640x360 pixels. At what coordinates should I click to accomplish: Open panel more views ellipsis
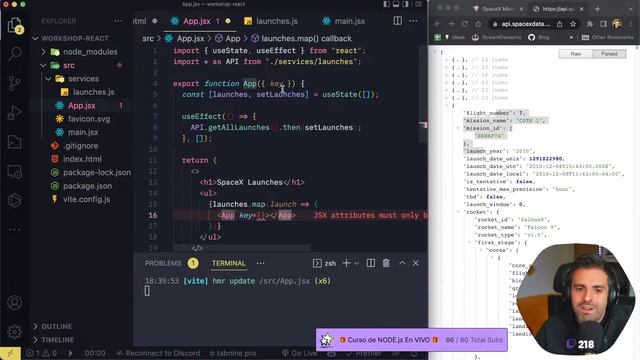coord(260,263)
